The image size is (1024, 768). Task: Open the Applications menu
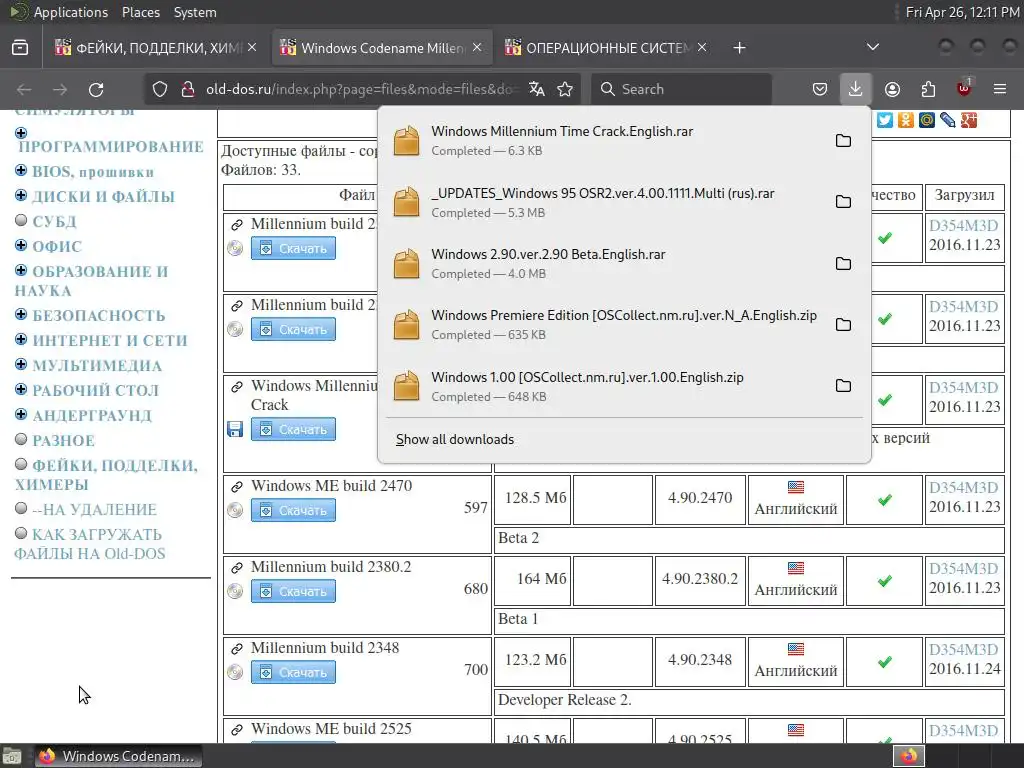click(71, 12)
